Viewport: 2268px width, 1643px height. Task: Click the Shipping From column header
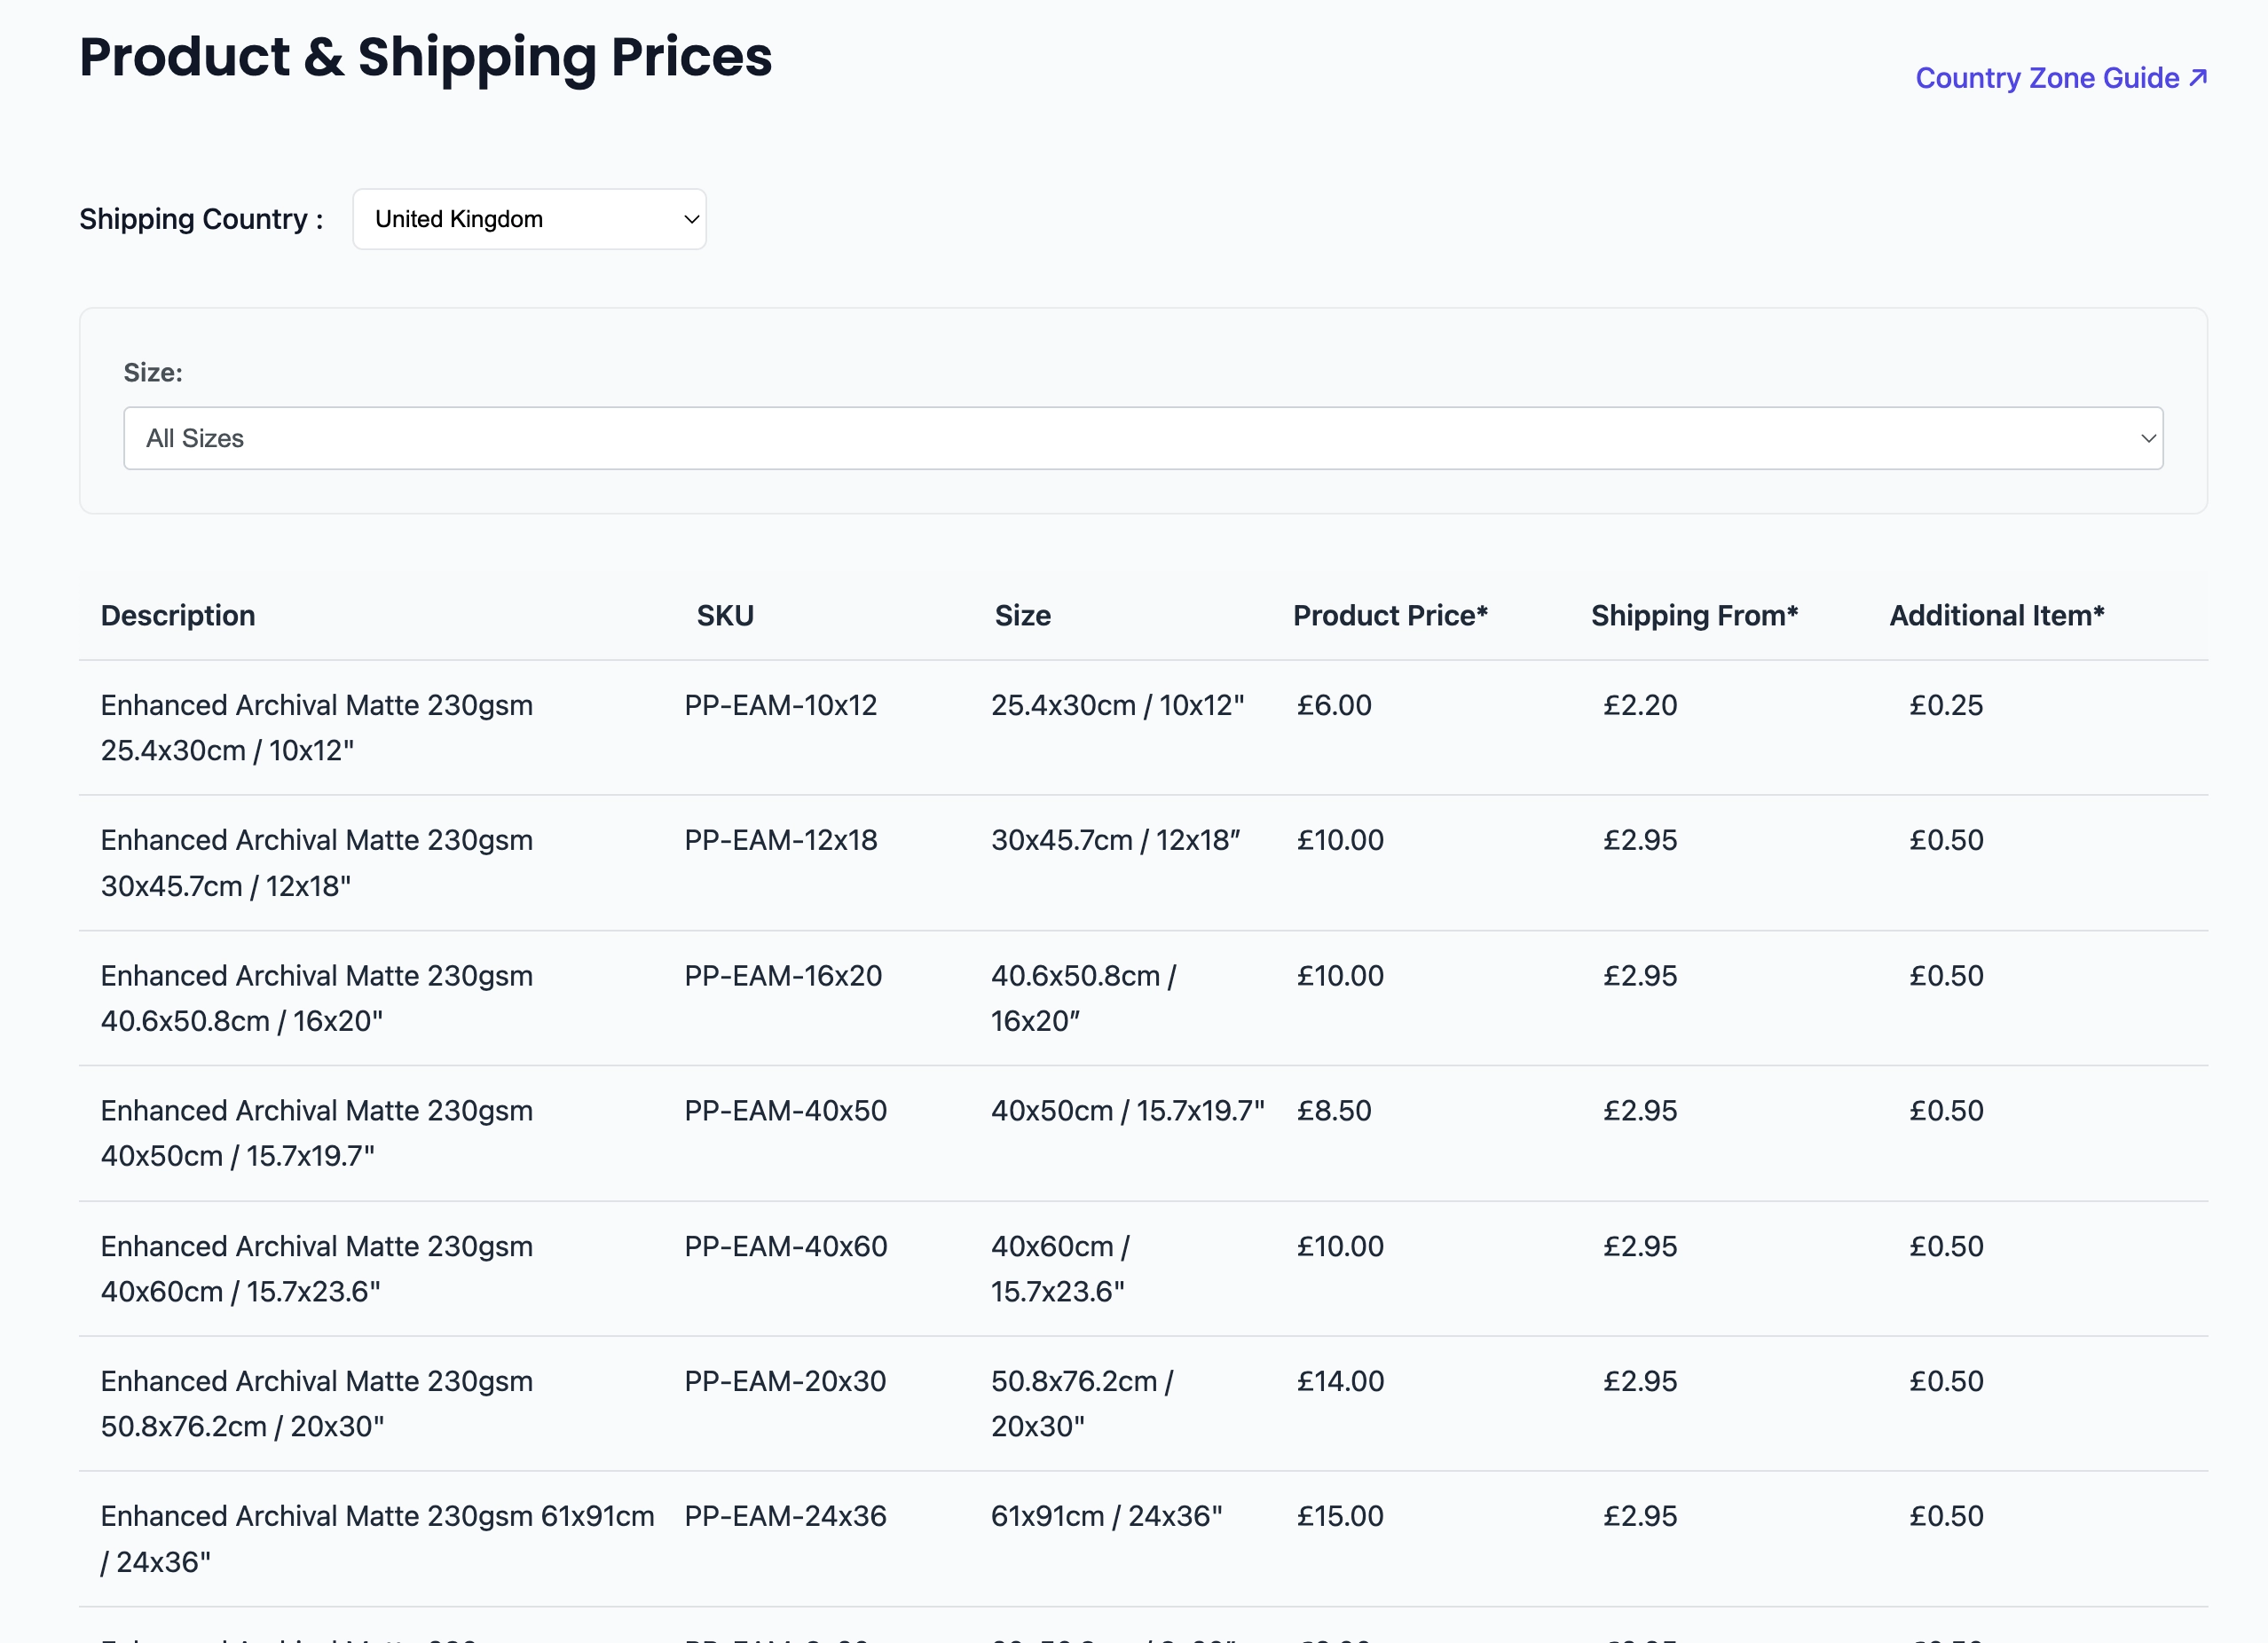click(1693, 615)
